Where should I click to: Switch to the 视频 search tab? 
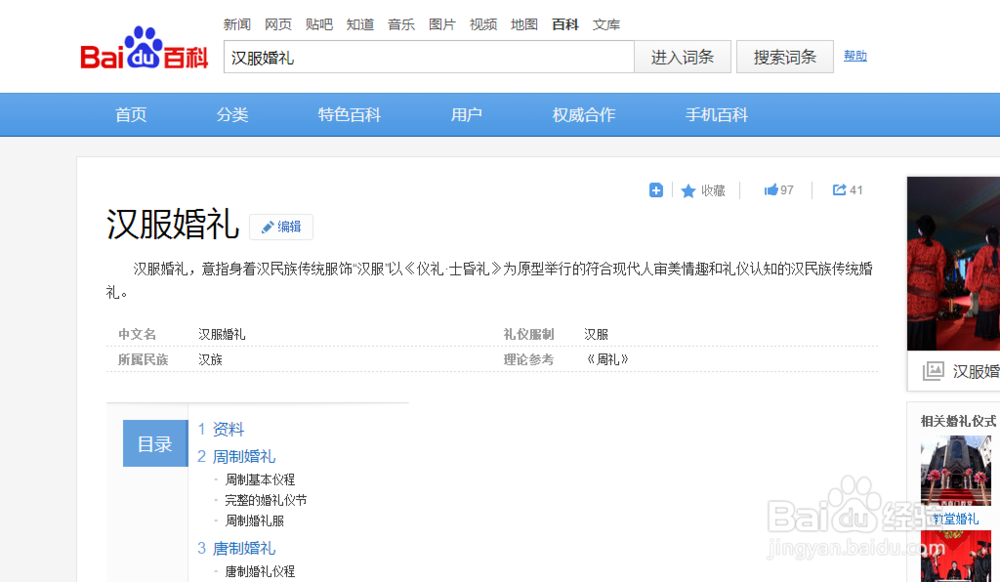point(483,24)
